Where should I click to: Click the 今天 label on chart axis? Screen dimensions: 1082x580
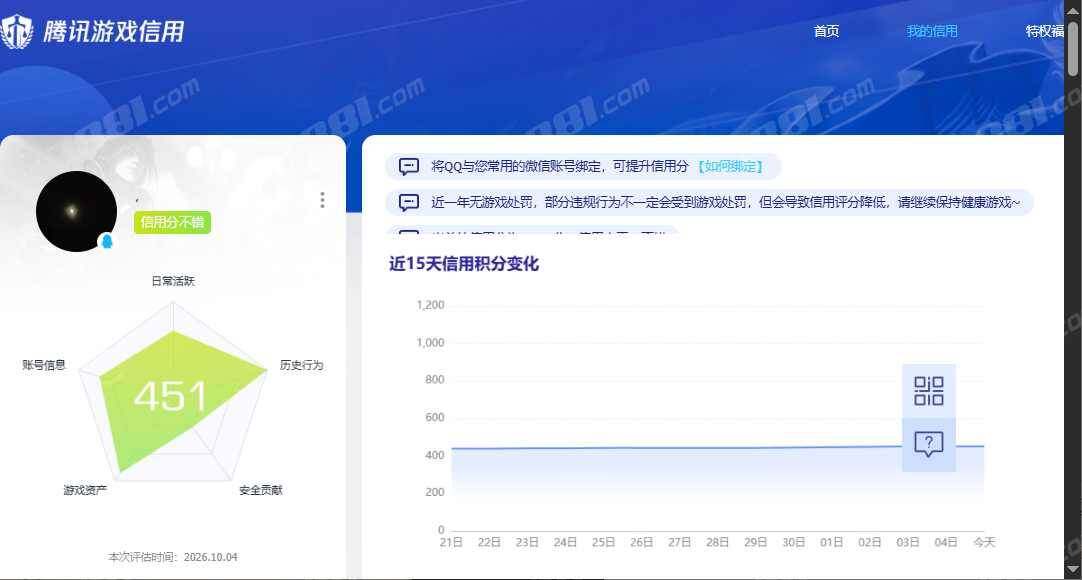tap(984, 542)
